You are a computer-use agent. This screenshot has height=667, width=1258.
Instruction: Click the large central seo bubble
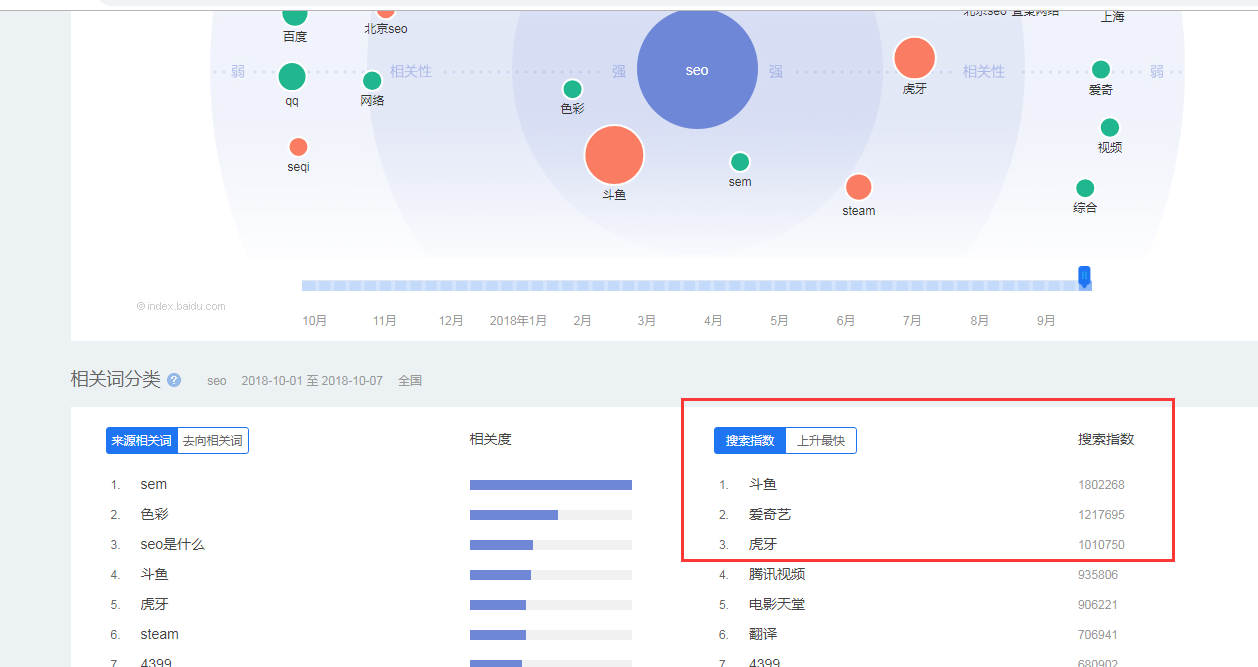697,69
